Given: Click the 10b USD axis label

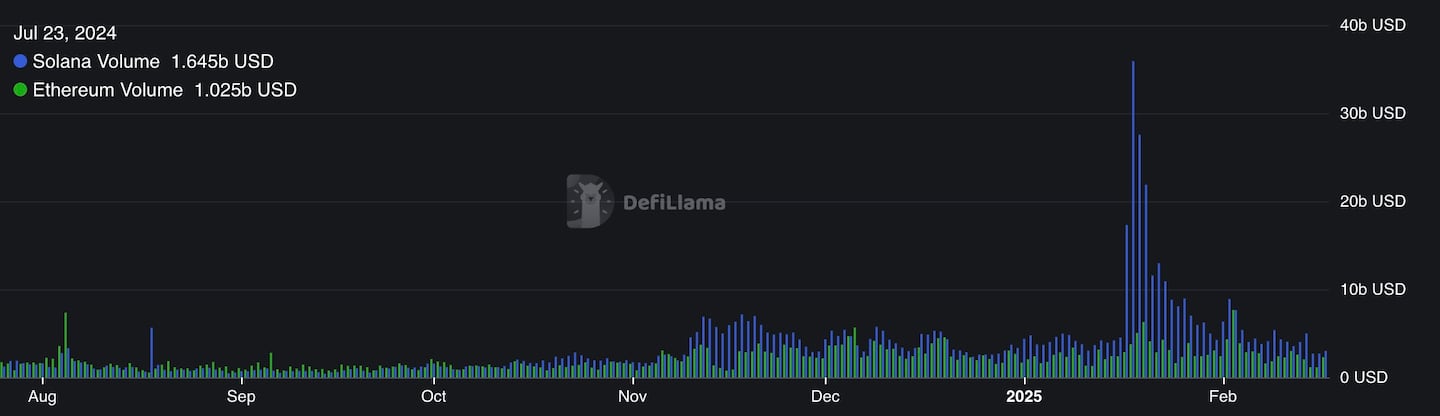Looking at the screenshot, I should 1373,290.
